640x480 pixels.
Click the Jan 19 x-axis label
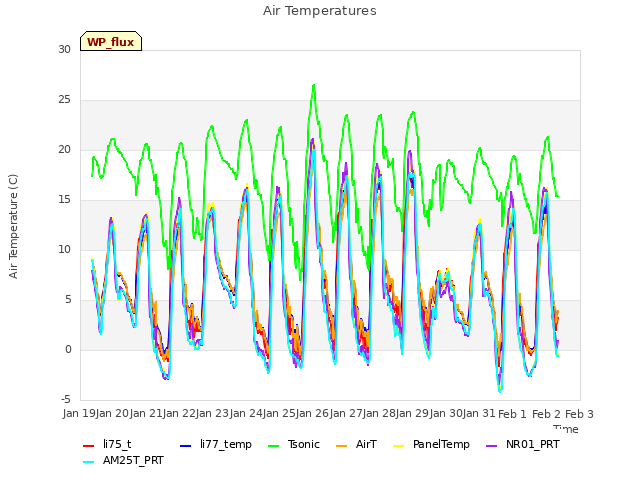pyautogui.click(x=79, y=413)
